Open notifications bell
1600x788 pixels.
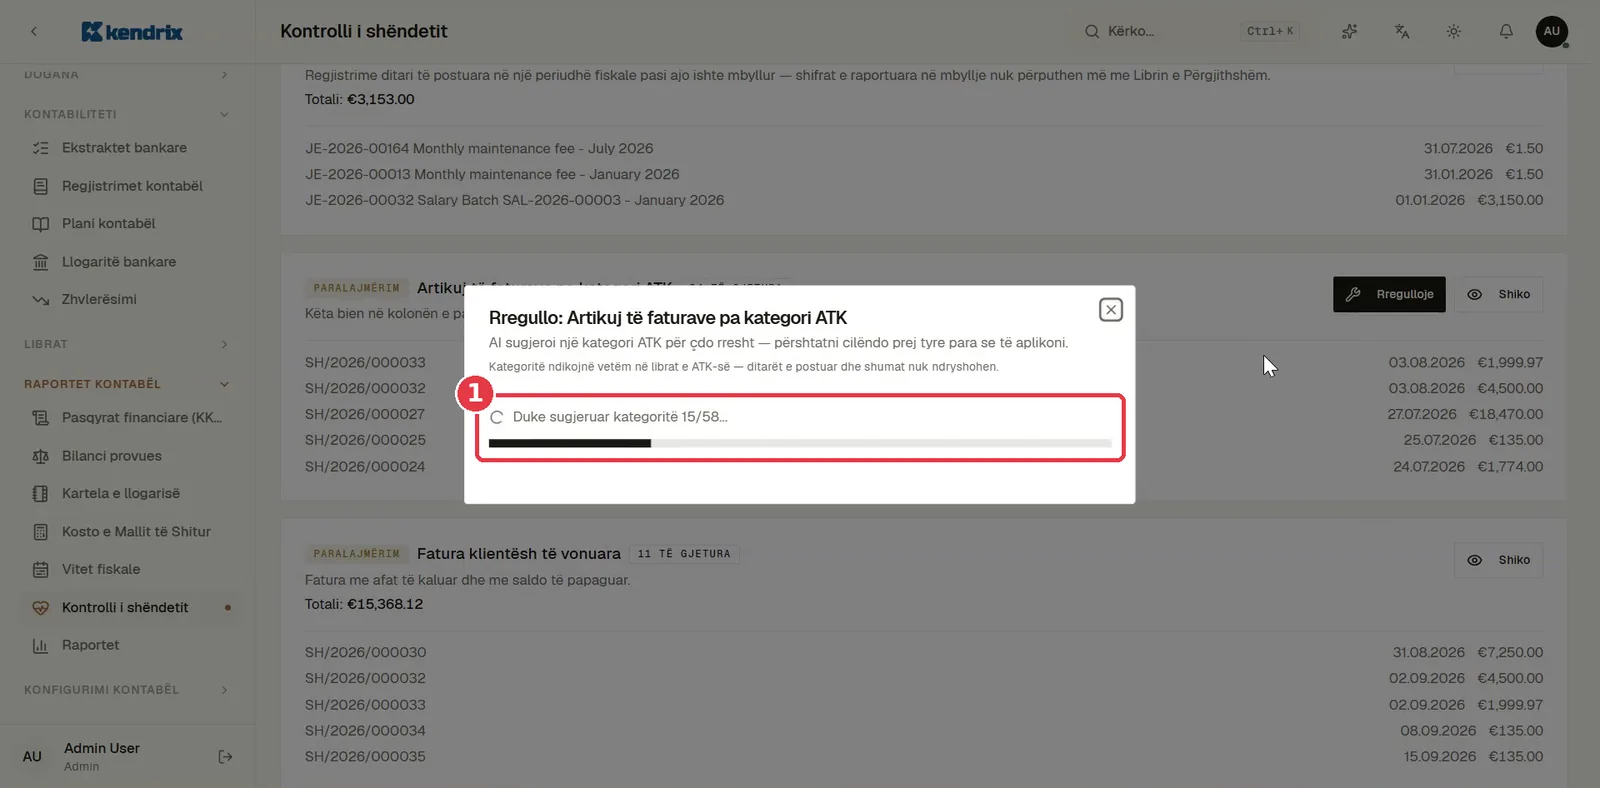[1506, 31]
